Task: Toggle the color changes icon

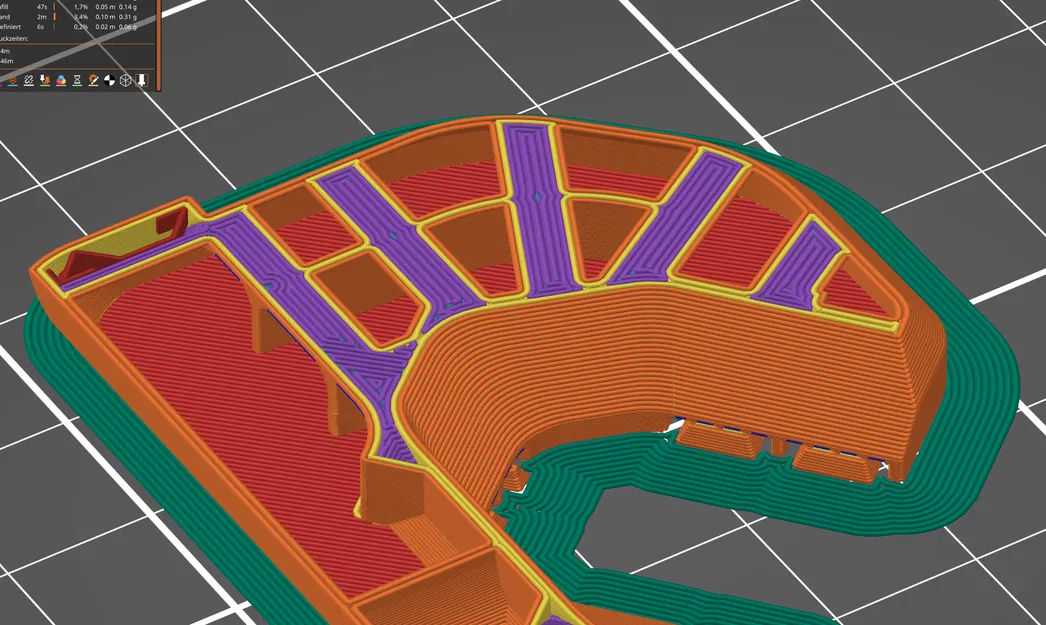Action: [x=61, y=80]
